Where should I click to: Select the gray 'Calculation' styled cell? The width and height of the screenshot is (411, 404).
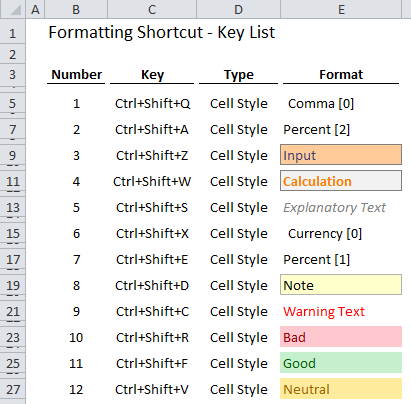click(x=341, y=181)
